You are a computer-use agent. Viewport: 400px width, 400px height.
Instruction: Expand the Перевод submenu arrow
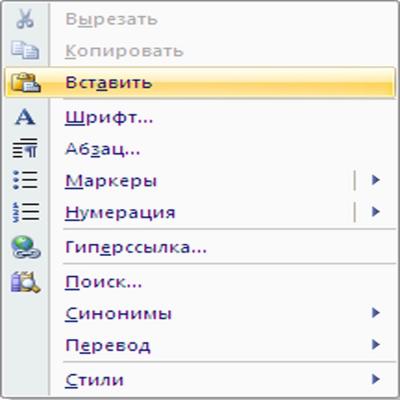coord(376,344)
